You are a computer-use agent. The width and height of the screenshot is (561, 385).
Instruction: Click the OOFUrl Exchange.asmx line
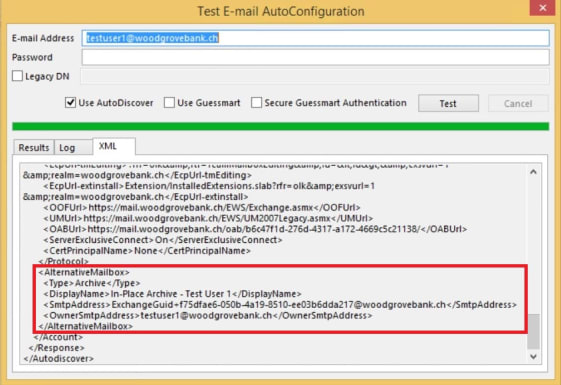click(202, 208)
